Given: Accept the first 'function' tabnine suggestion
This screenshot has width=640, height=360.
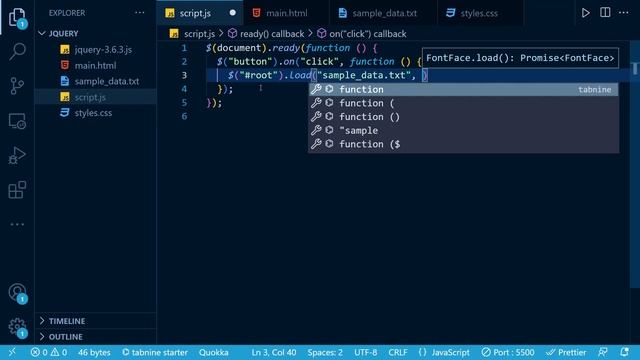Looking at the screenshot, I should click(463, 89).
